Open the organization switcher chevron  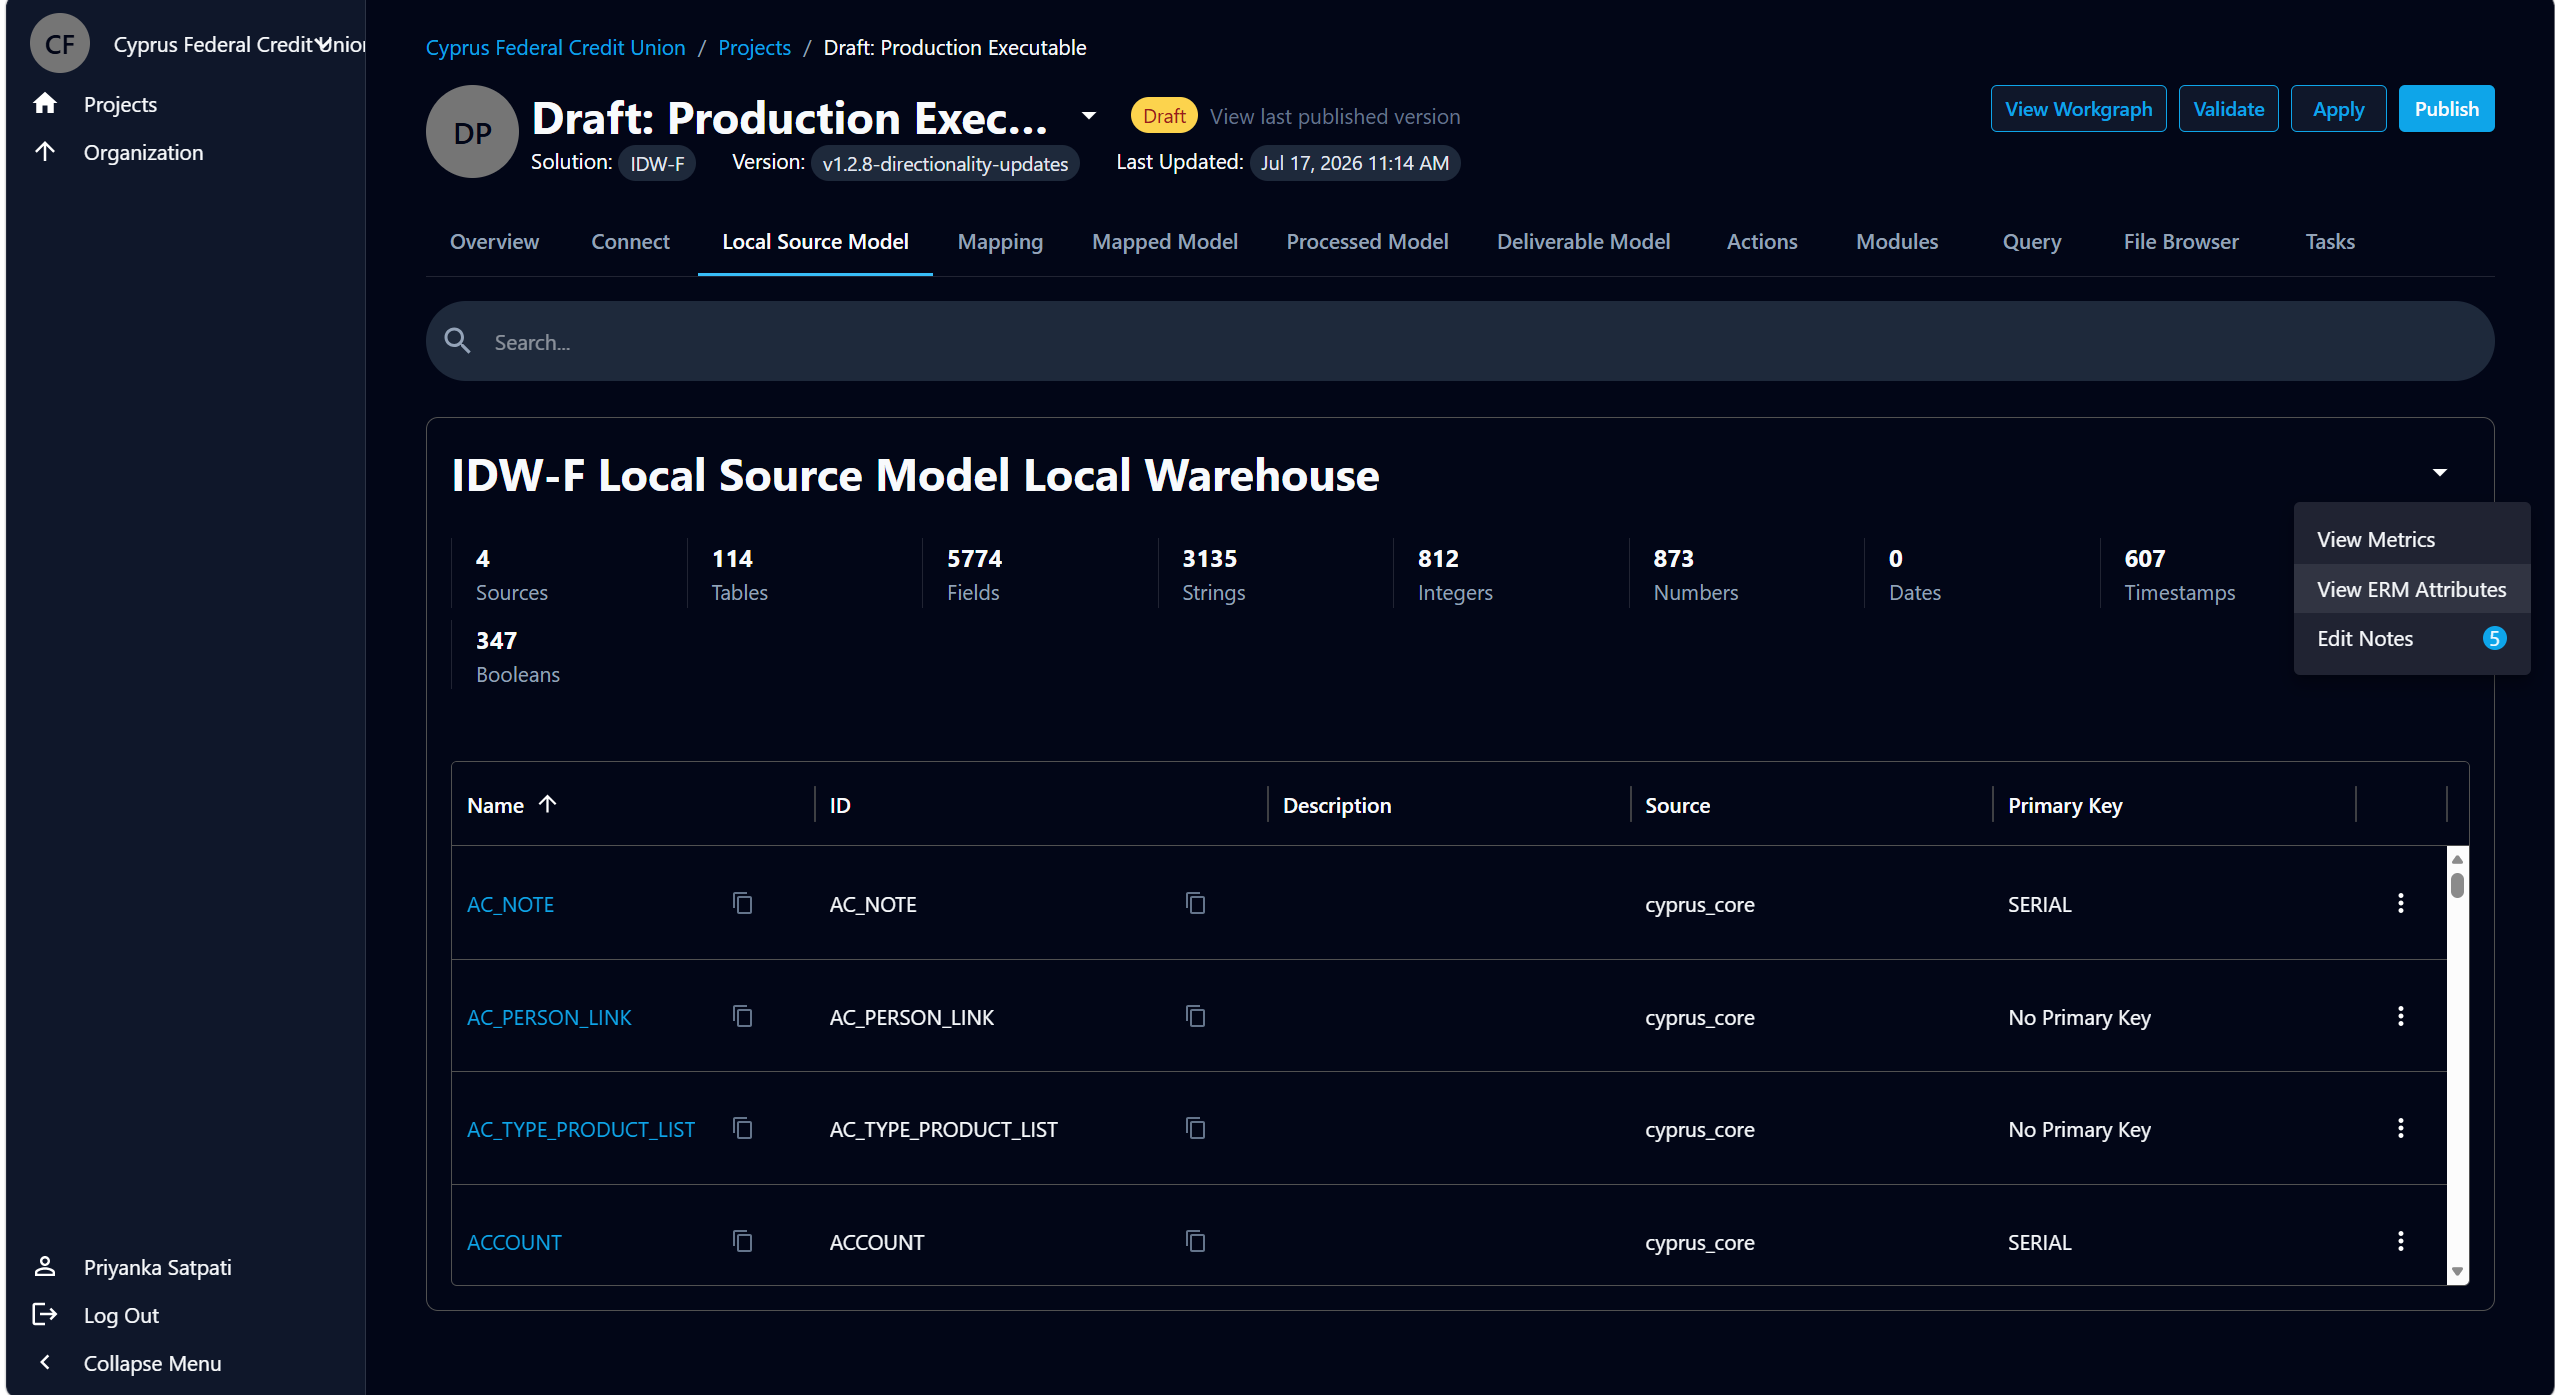[x=324, y=44]
